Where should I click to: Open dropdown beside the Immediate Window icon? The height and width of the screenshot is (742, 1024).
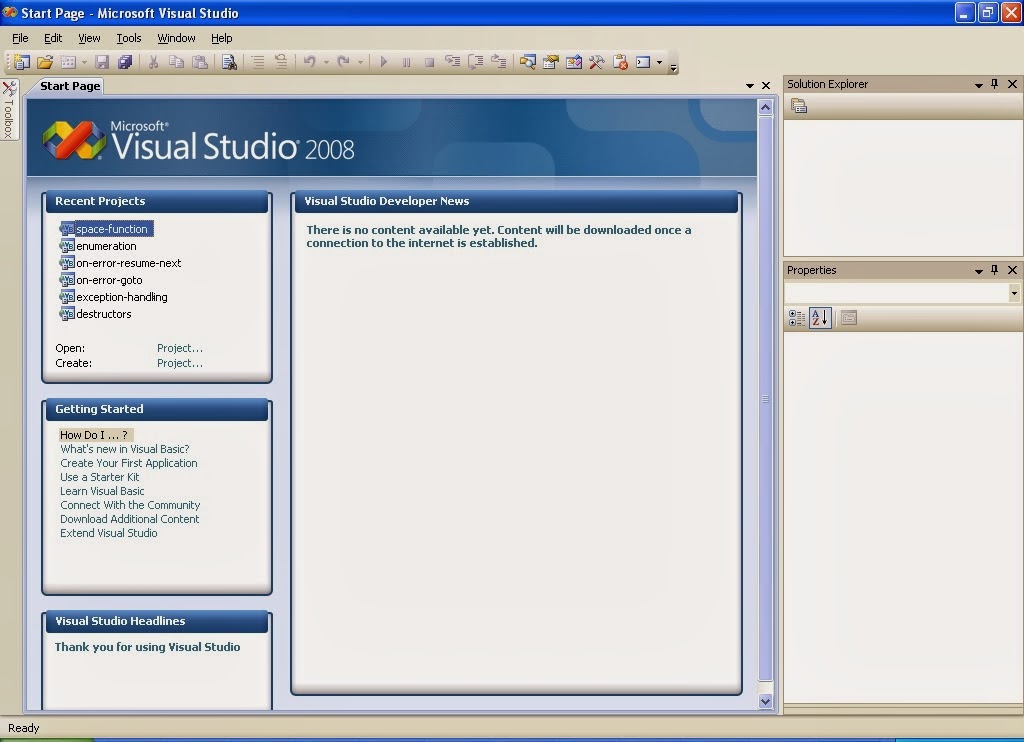point(660,62)
